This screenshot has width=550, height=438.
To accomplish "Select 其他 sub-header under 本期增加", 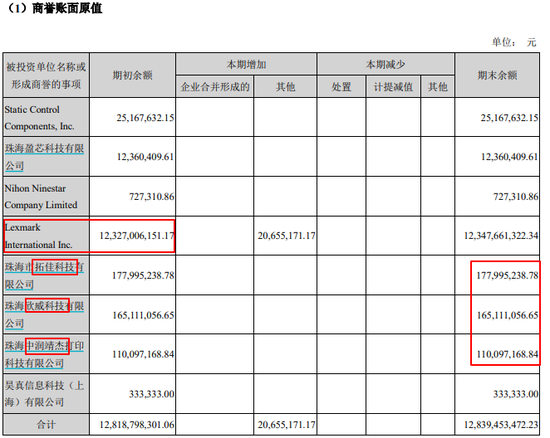I will click(285, 86).
